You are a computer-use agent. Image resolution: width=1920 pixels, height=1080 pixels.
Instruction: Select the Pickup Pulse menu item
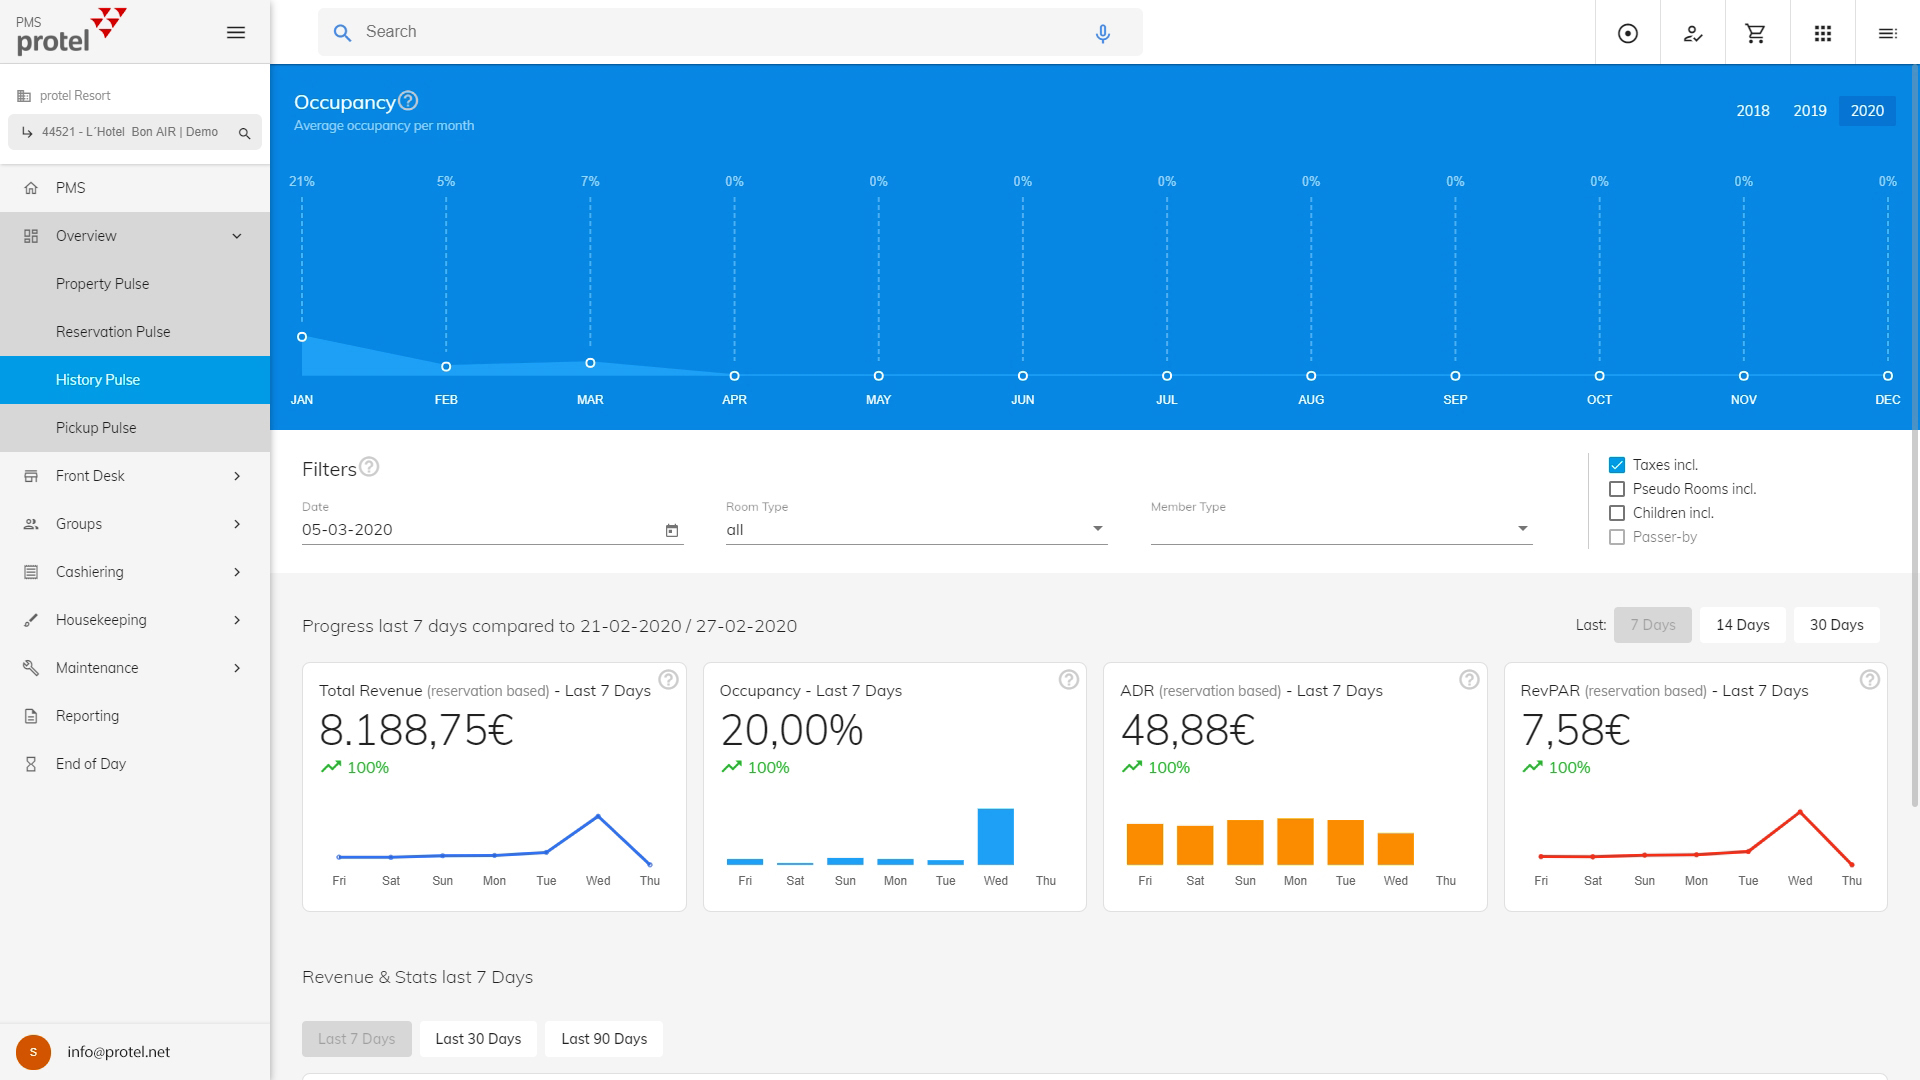(96, 428)
